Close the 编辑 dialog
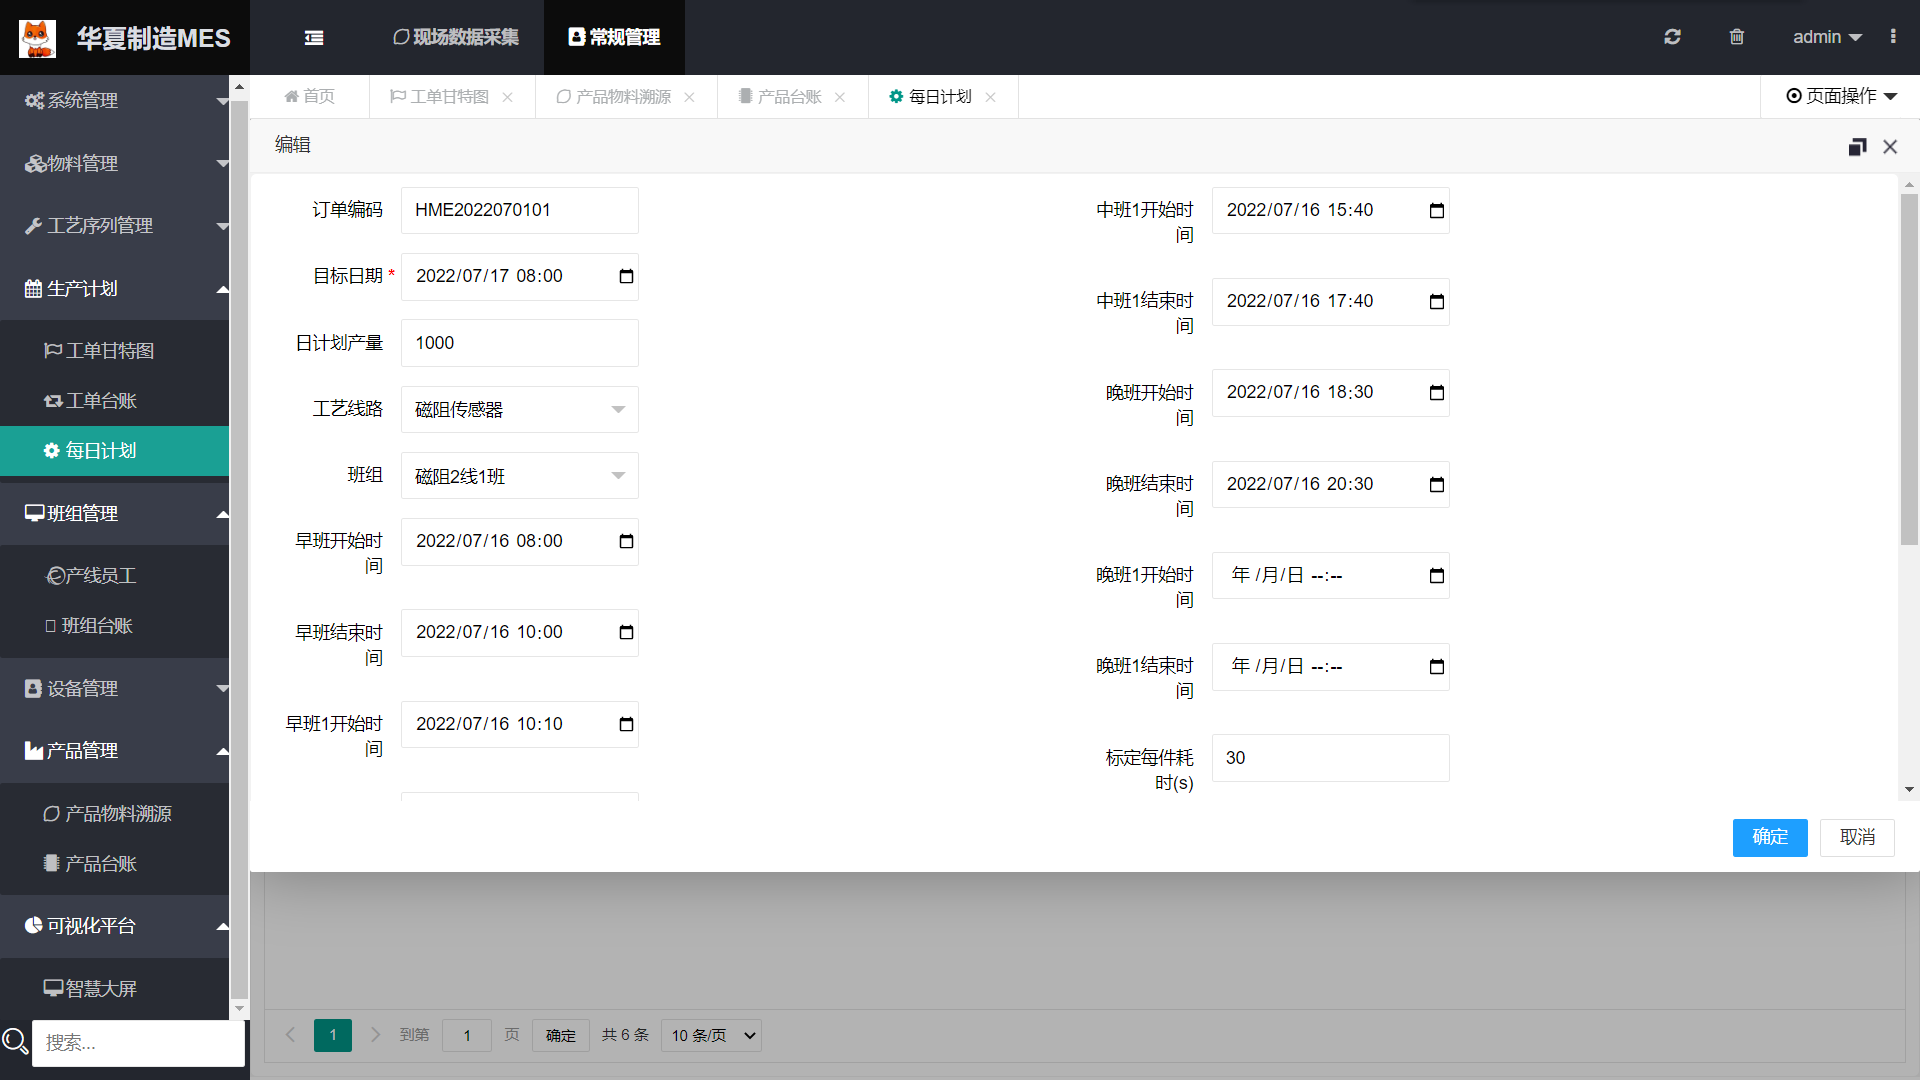Image resolution: width=1920 pixels, height=1080 pixels. click(x=1890, y=147)
